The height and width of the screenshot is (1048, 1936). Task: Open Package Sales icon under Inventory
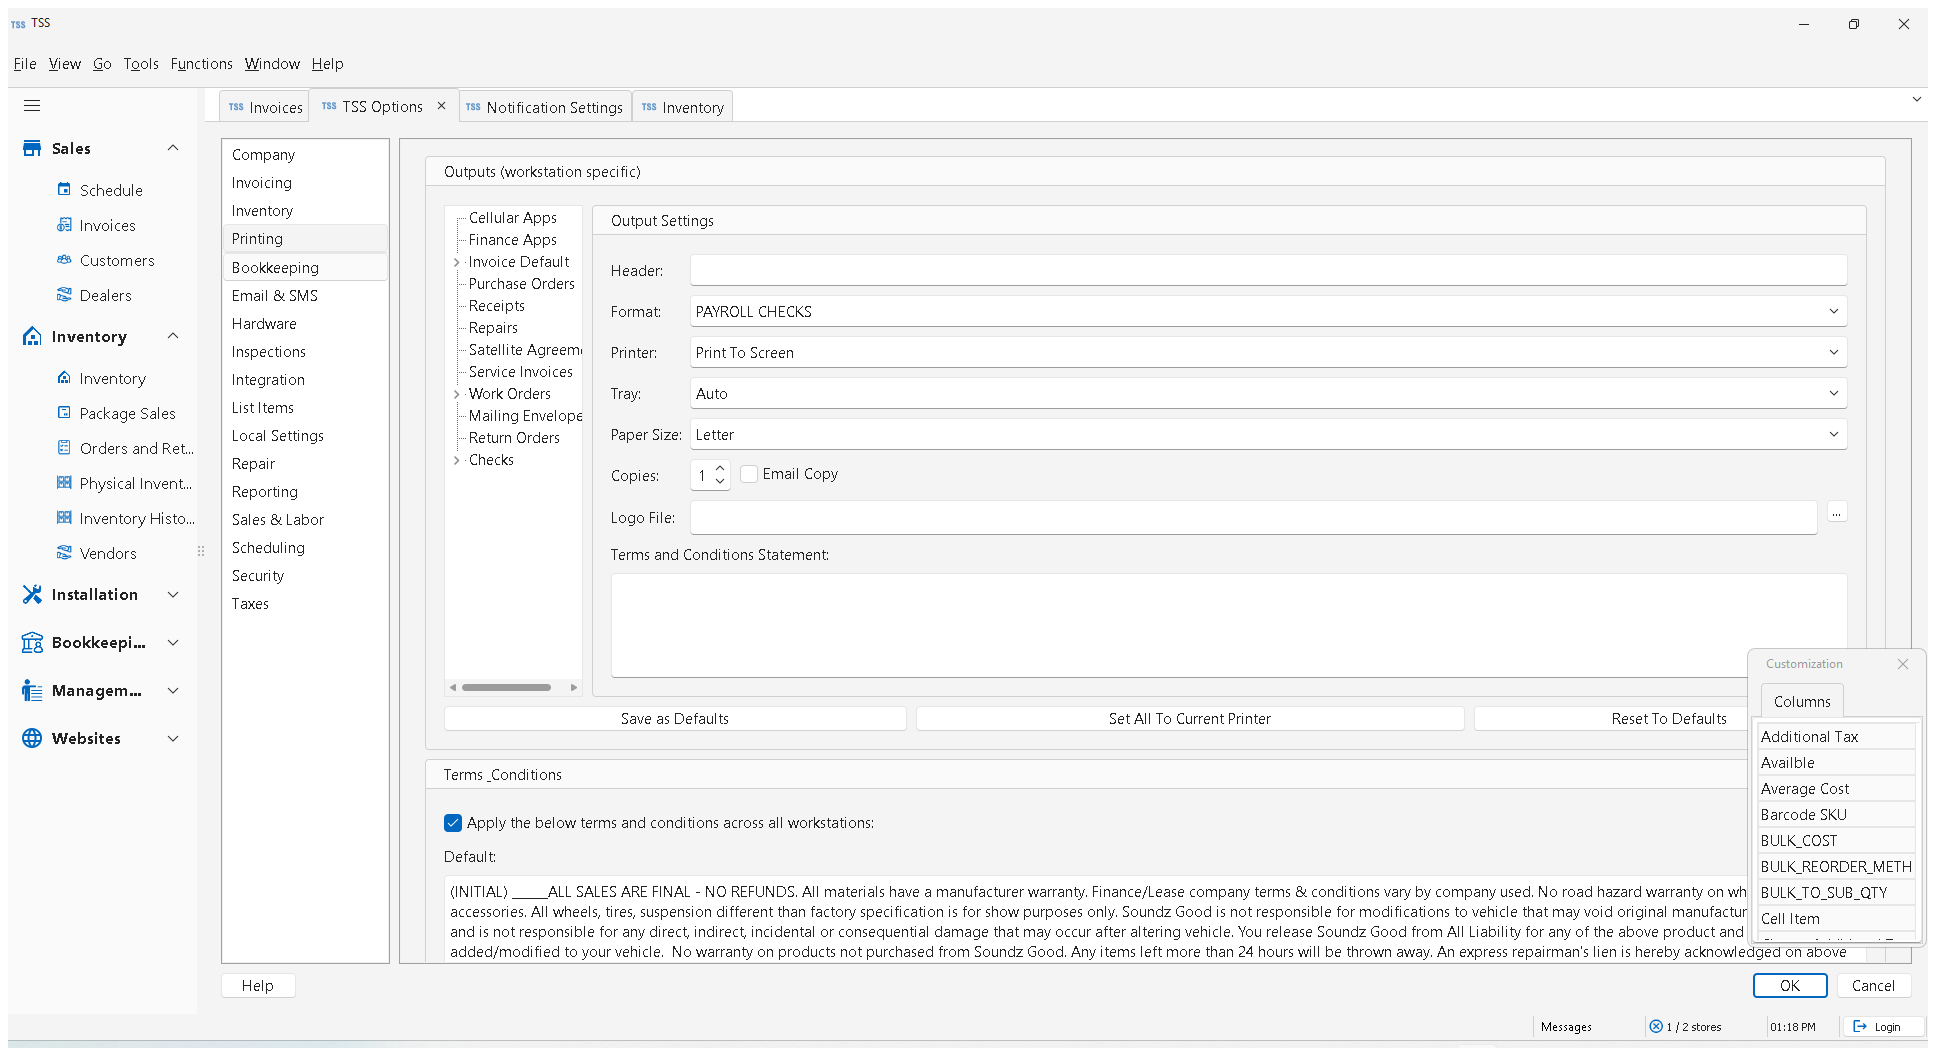tap(64, 413)
